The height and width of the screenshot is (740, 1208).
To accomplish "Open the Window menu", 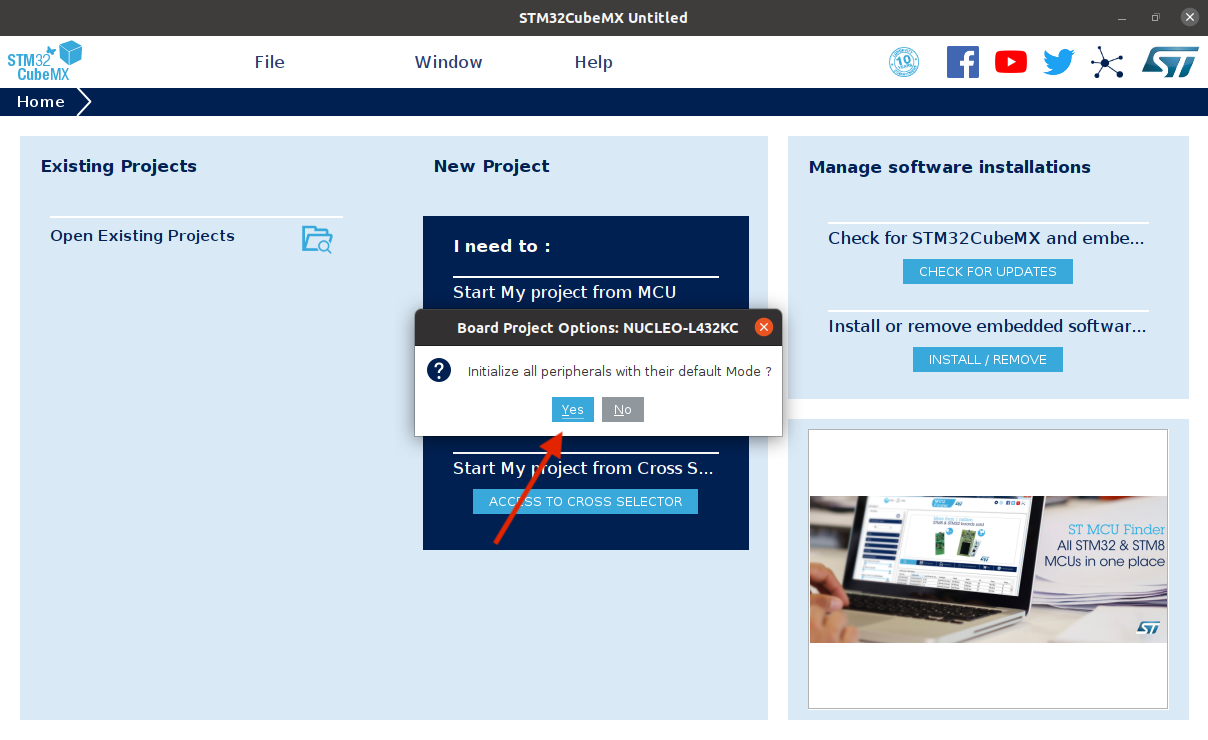I will [x=448, y=62].
